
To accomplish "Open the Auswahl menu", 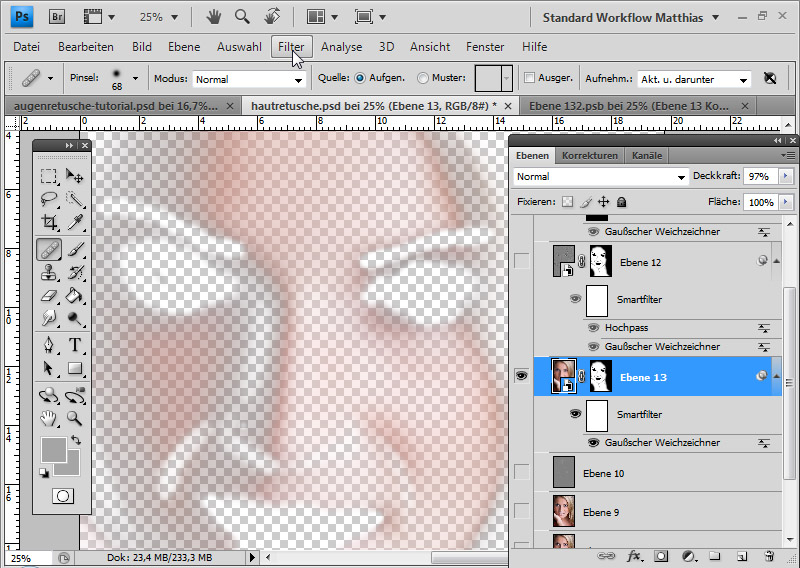I will point(239,46).
